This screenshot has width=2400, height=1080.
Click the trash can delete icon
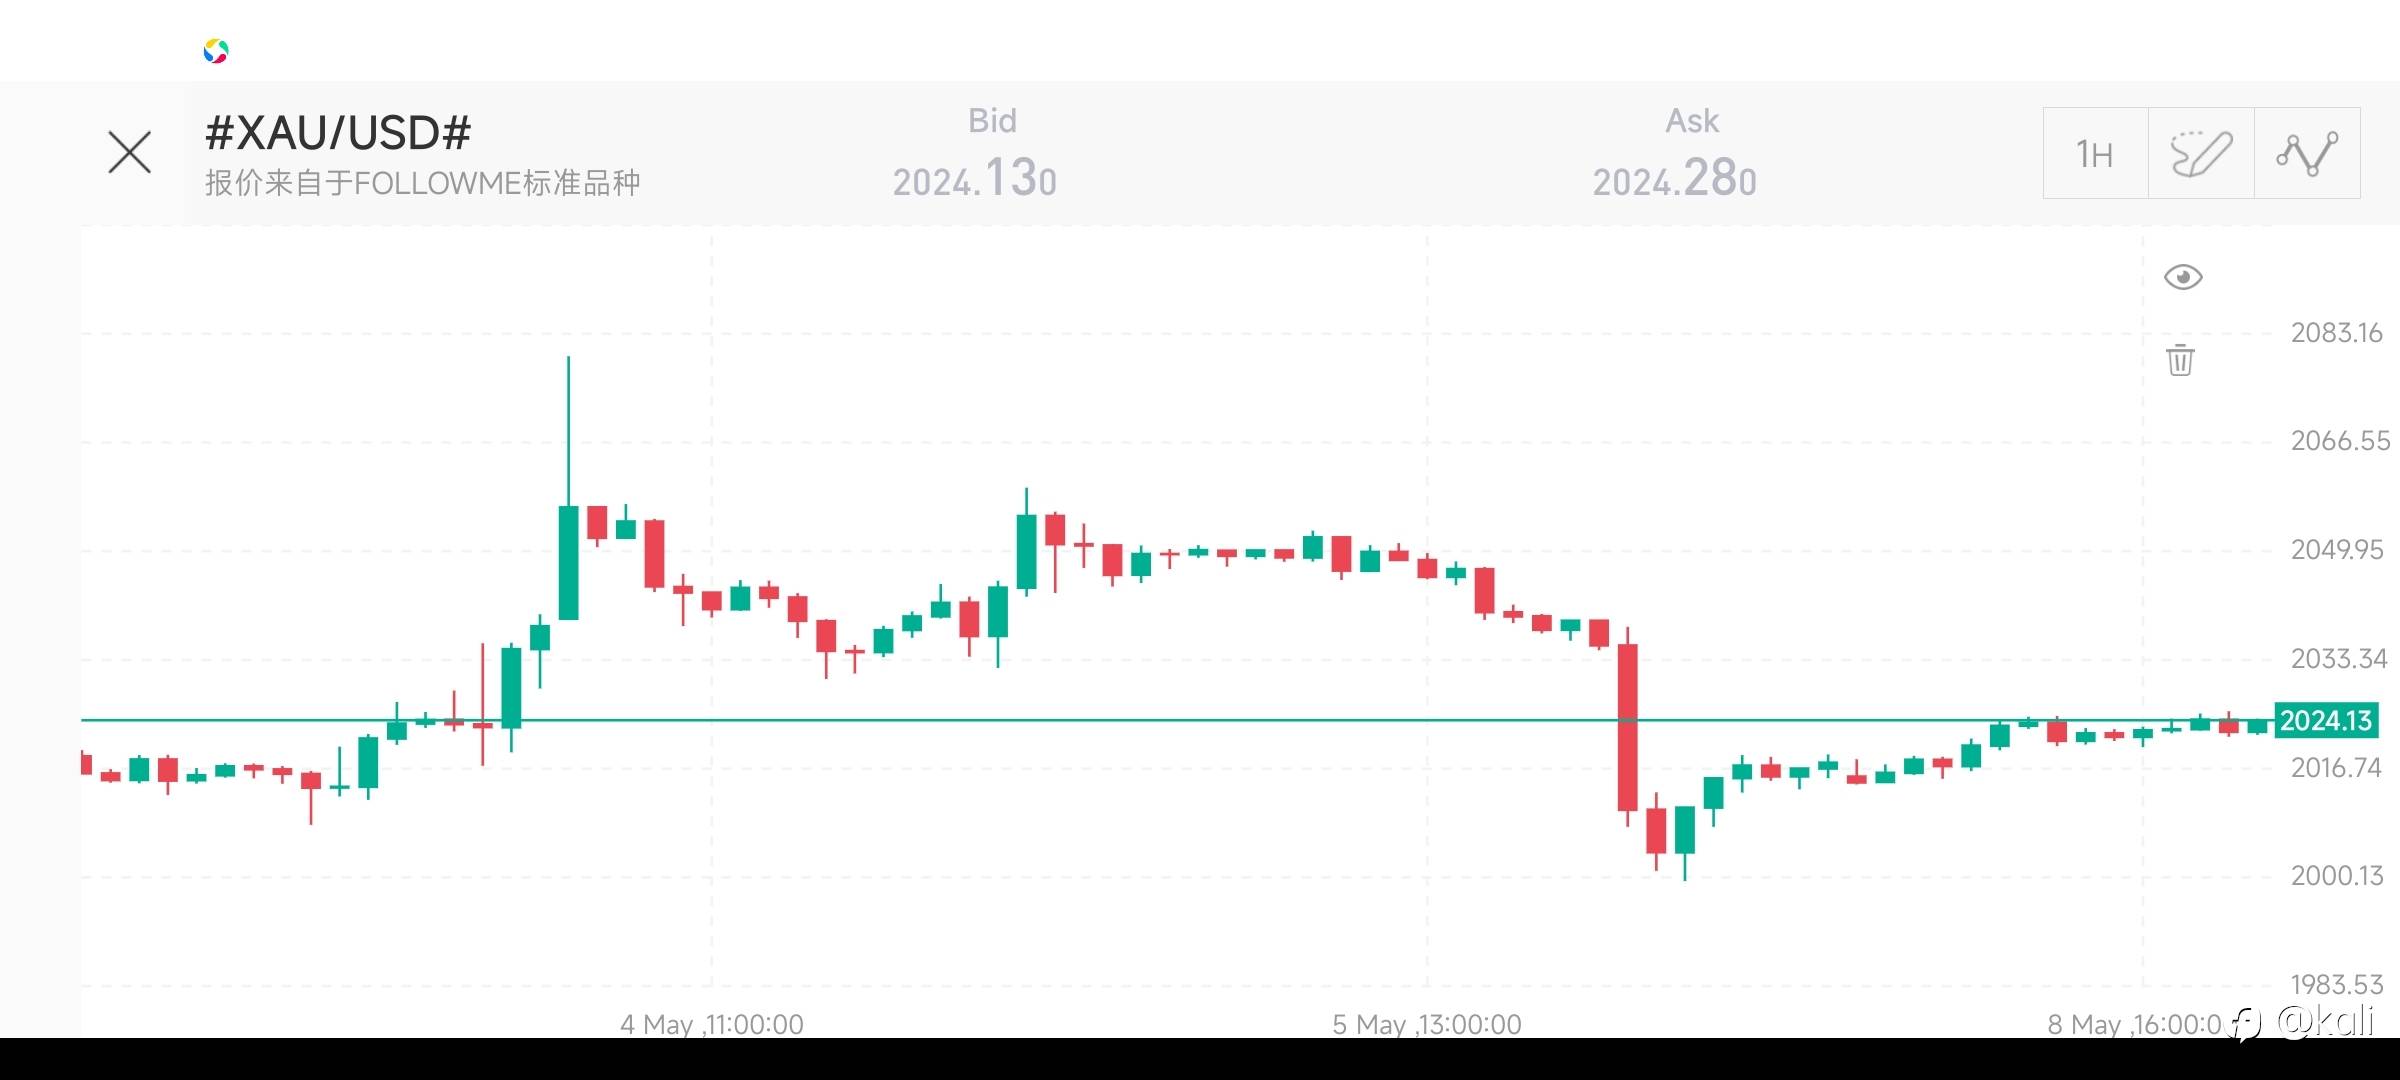[2181, 360]
